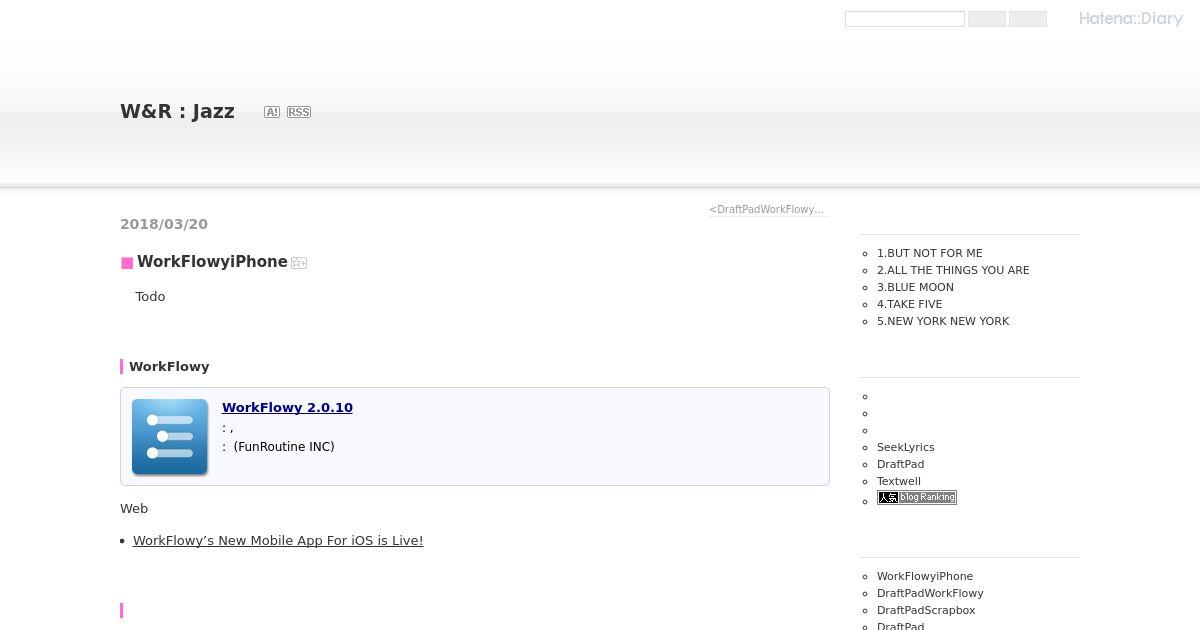Open the W&R : Jazz blog title
This screenshot has width=1200, height=630.
pyautogui.click(x=177, y=111)
